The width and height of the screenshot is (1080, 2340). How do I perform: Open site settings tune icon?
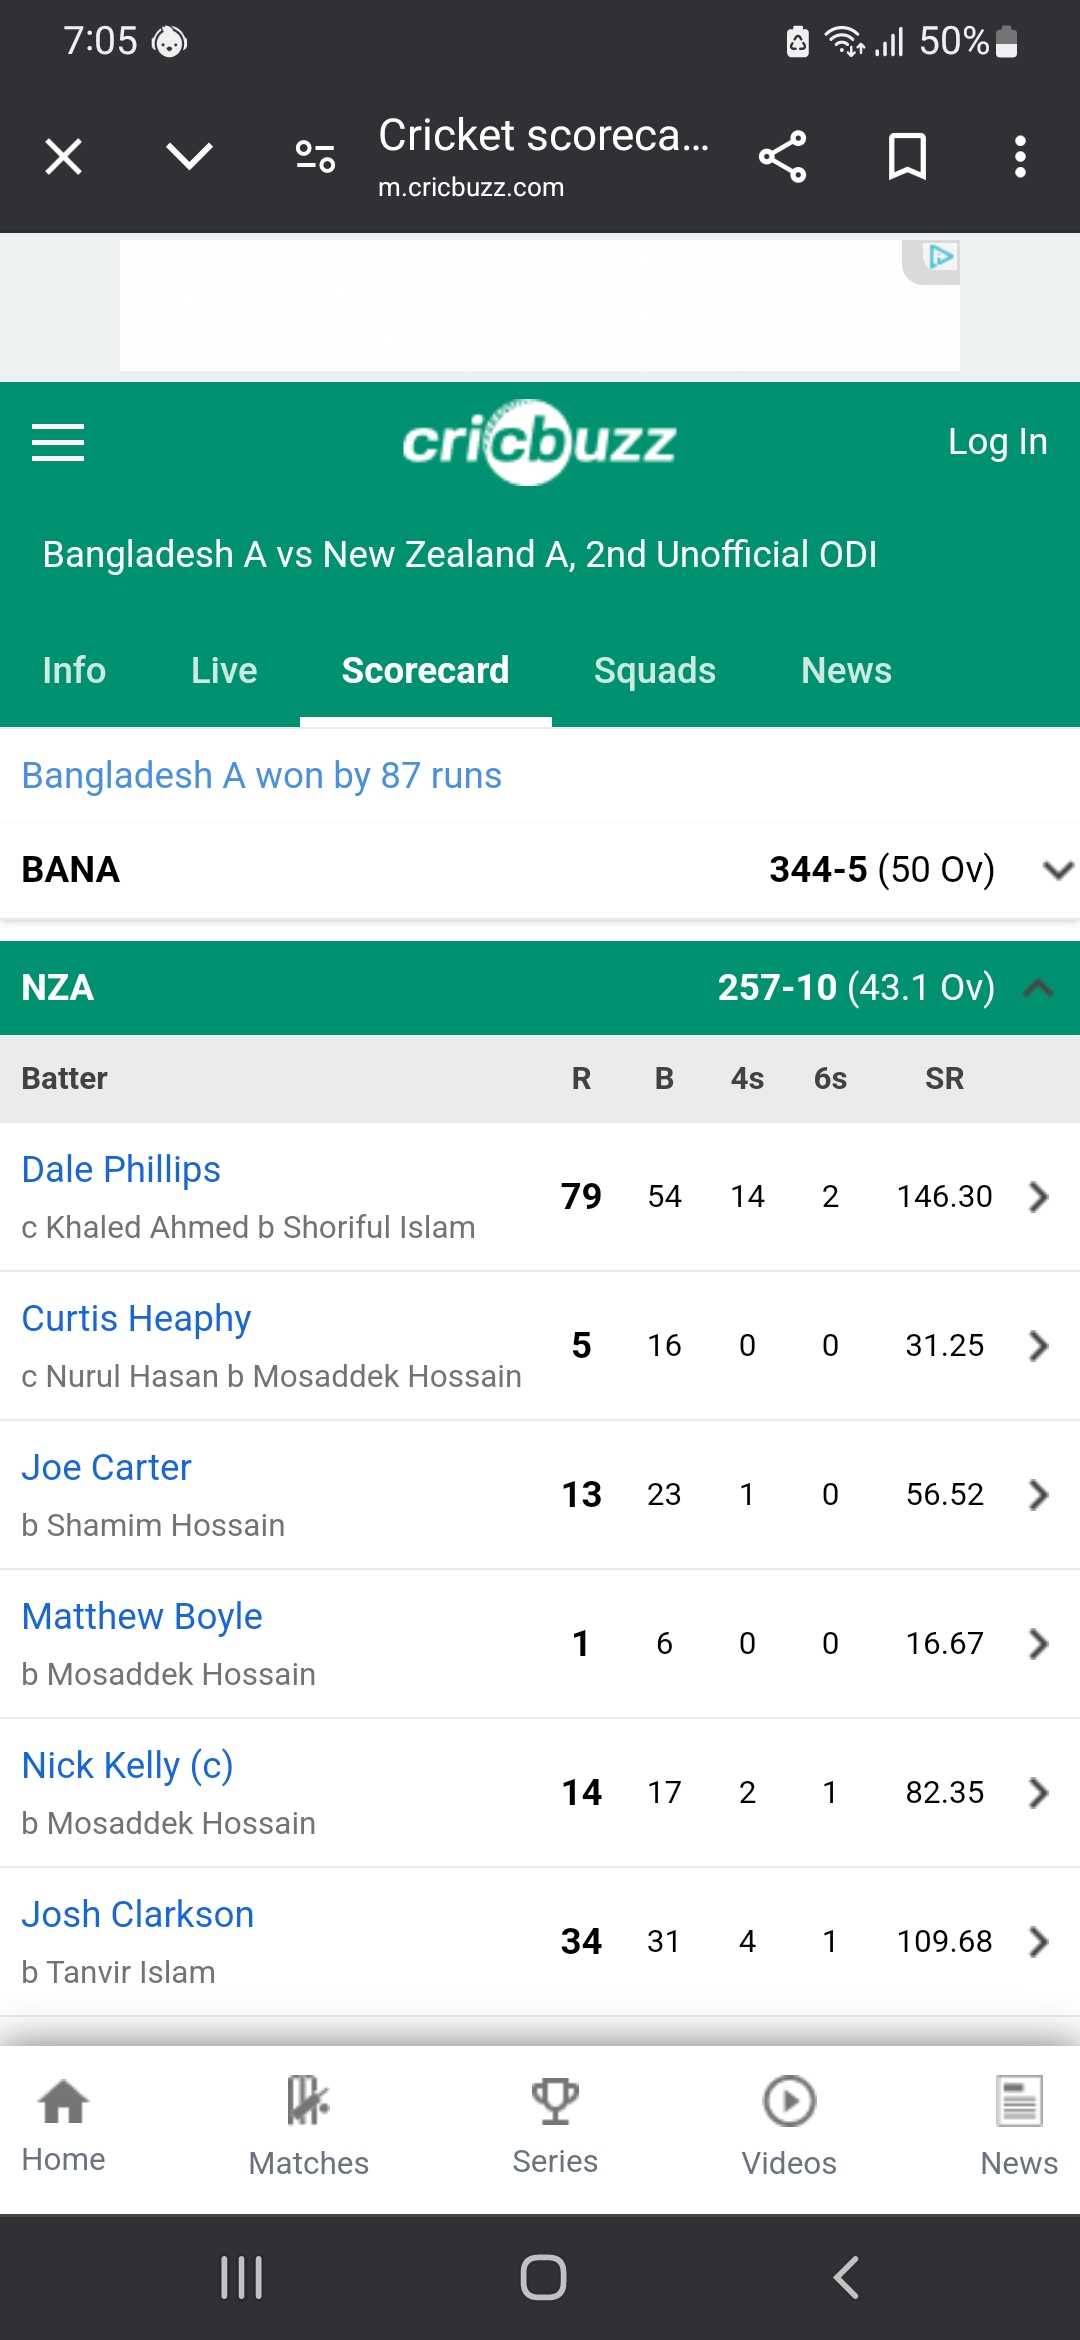point(315,157)
